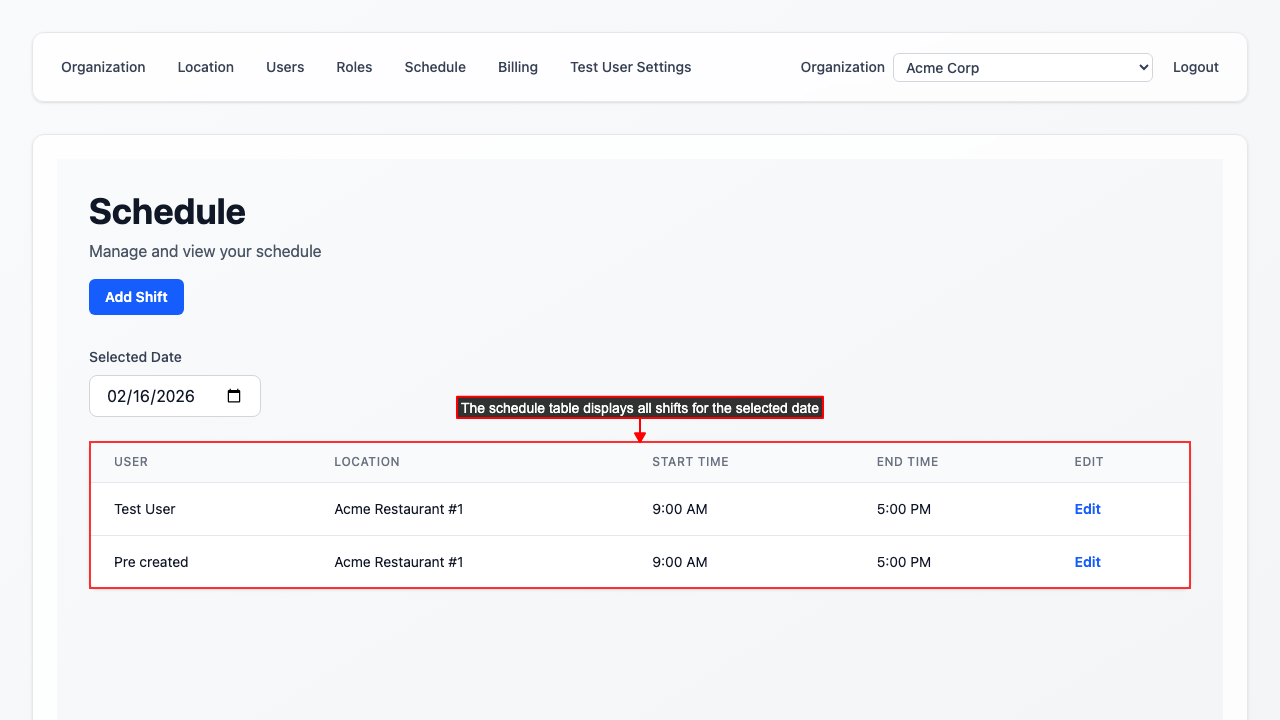Edit the Test User shift
The width and height of the screenshot is (1280, 720).
click(x=1087, y=509)
